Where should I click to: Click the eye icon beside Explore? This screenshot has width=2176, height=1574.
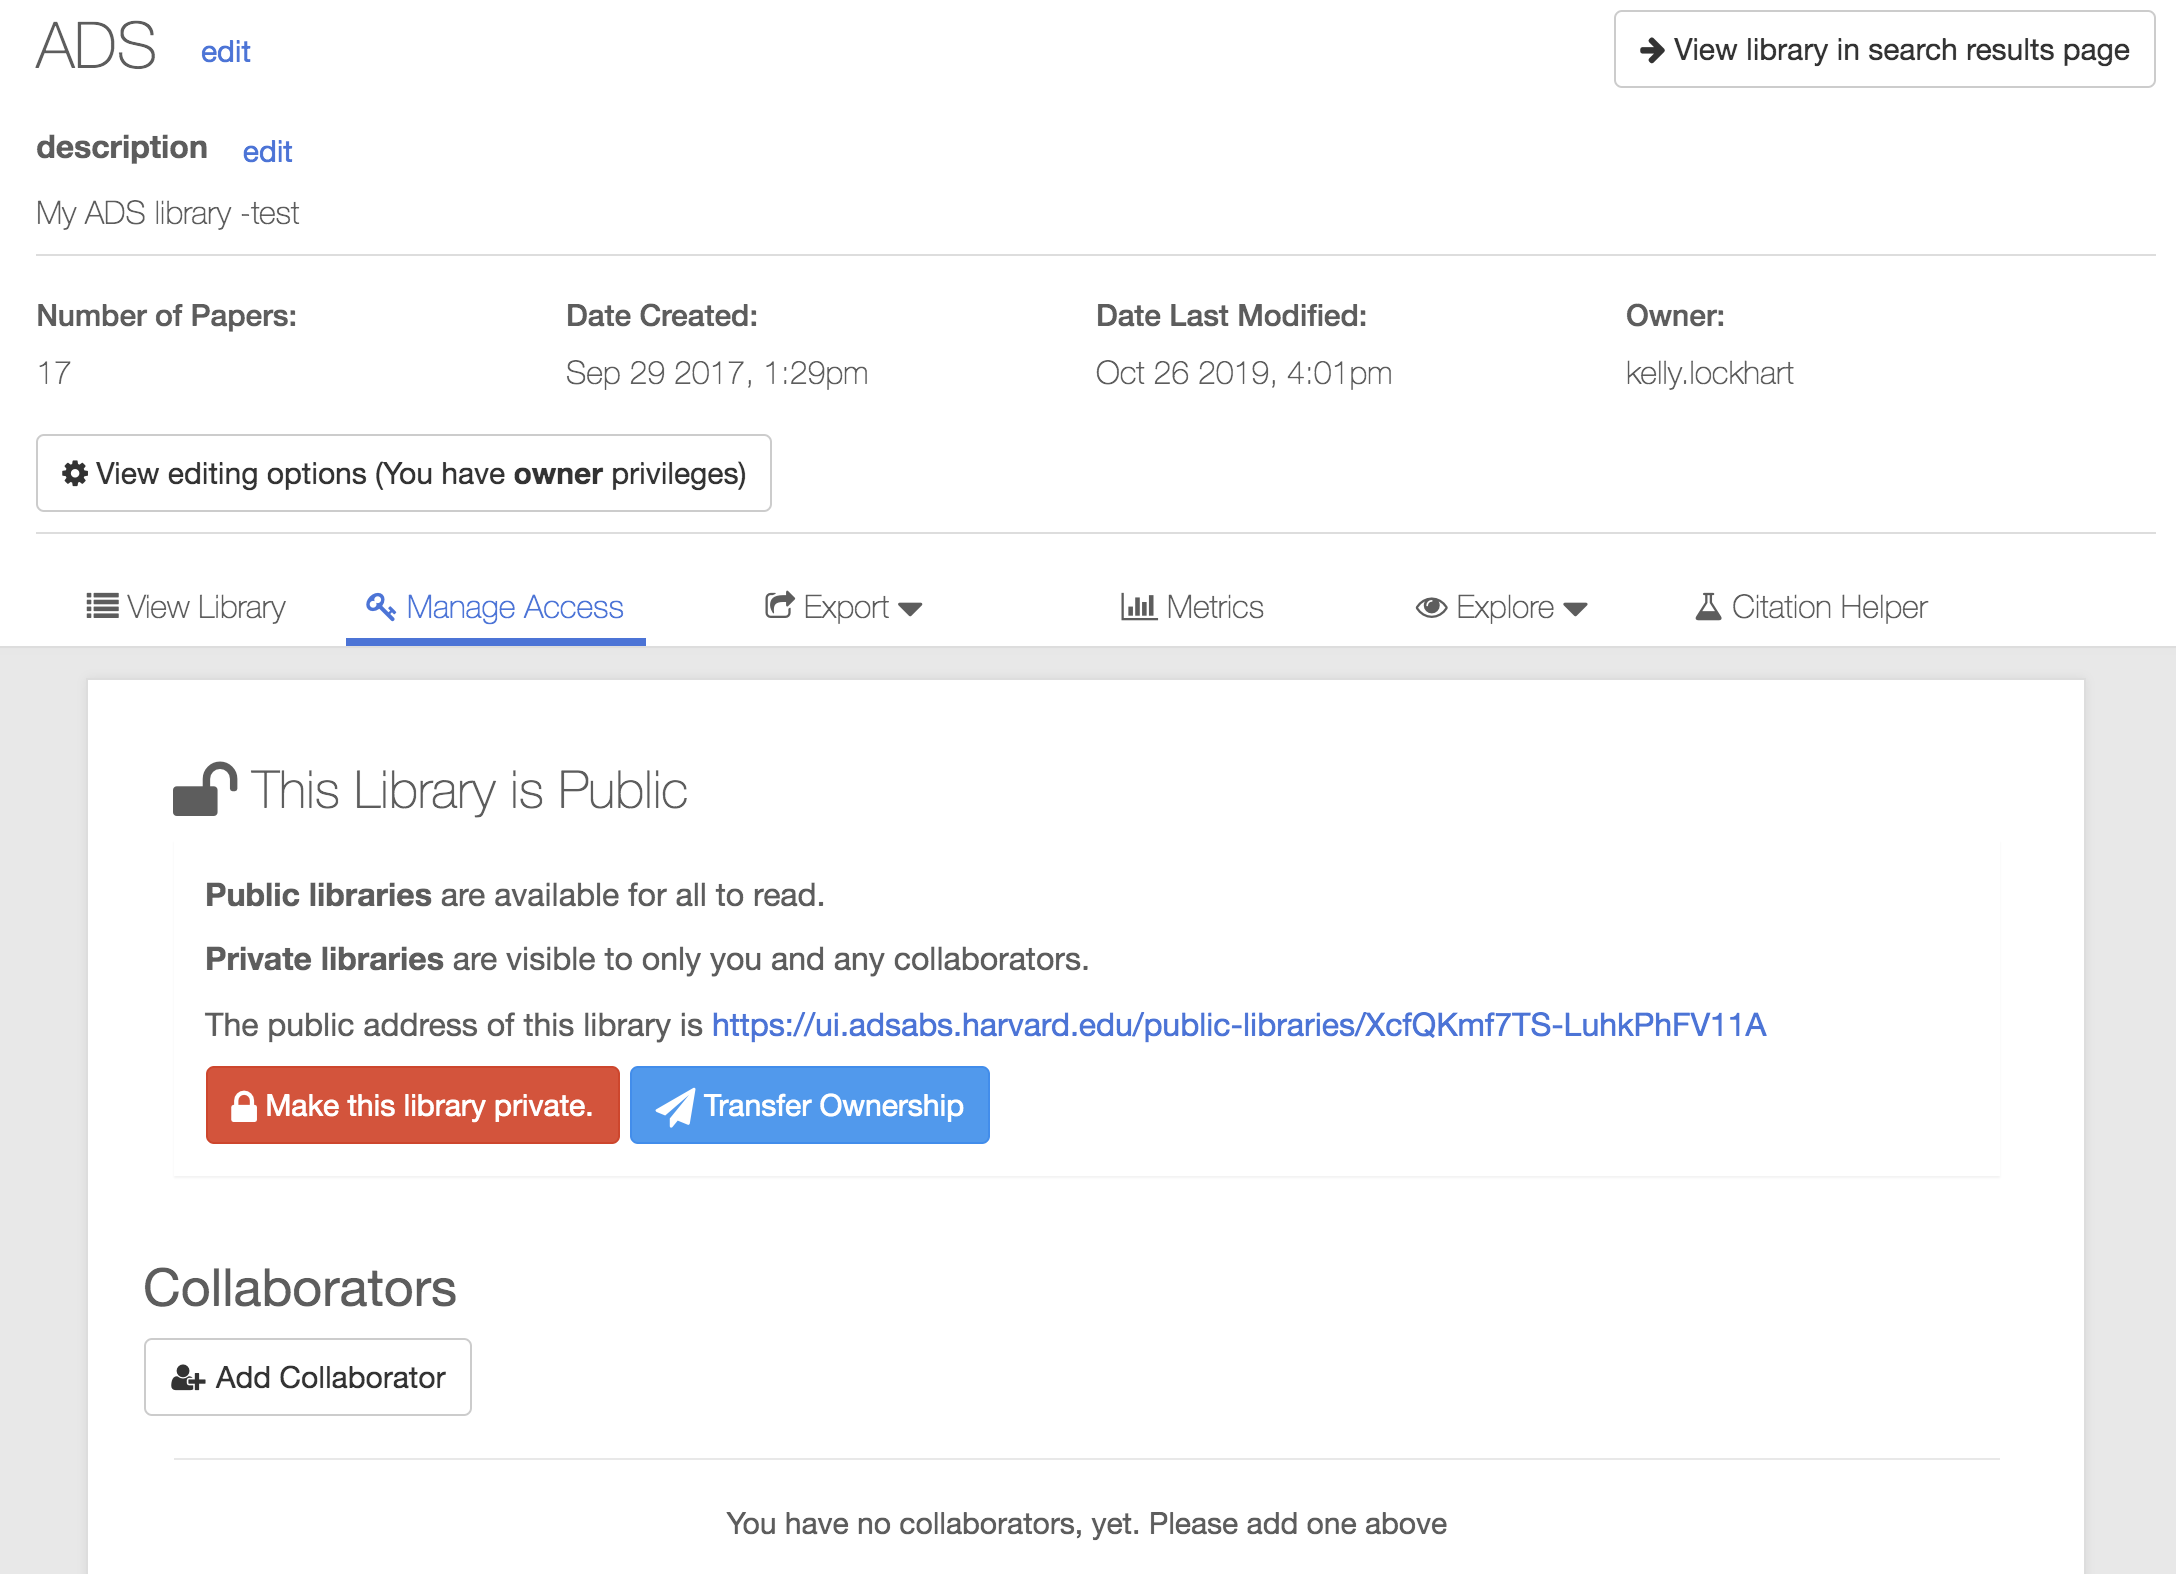pos(1431,607)
